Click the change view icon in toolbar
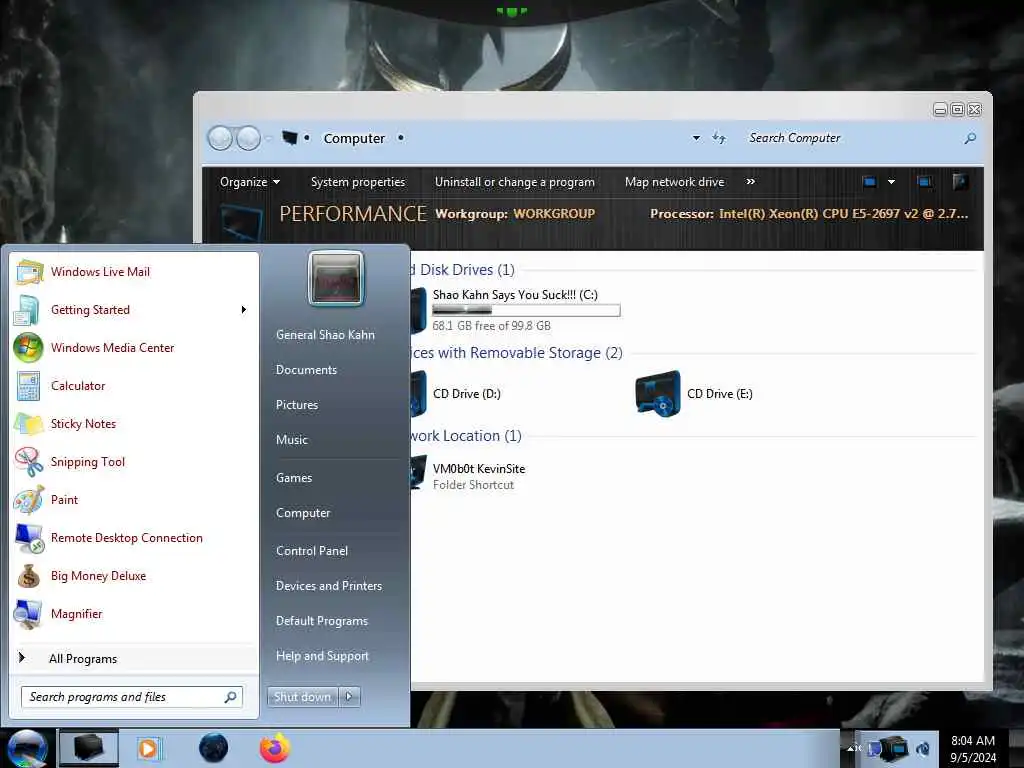Viewport: 1024px width, 768px height. (869, 182)
